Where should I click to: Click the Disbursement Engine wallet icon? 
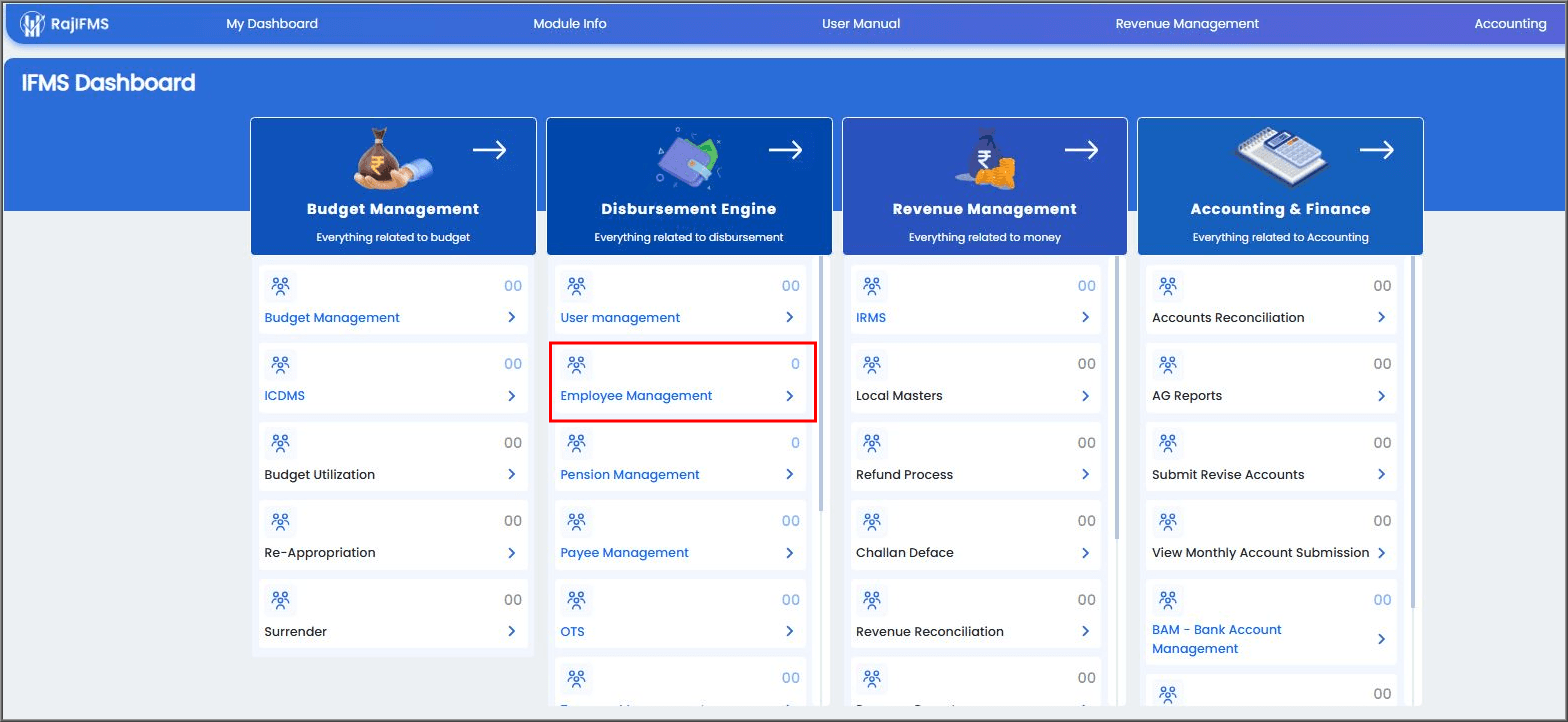click(687, 158)
